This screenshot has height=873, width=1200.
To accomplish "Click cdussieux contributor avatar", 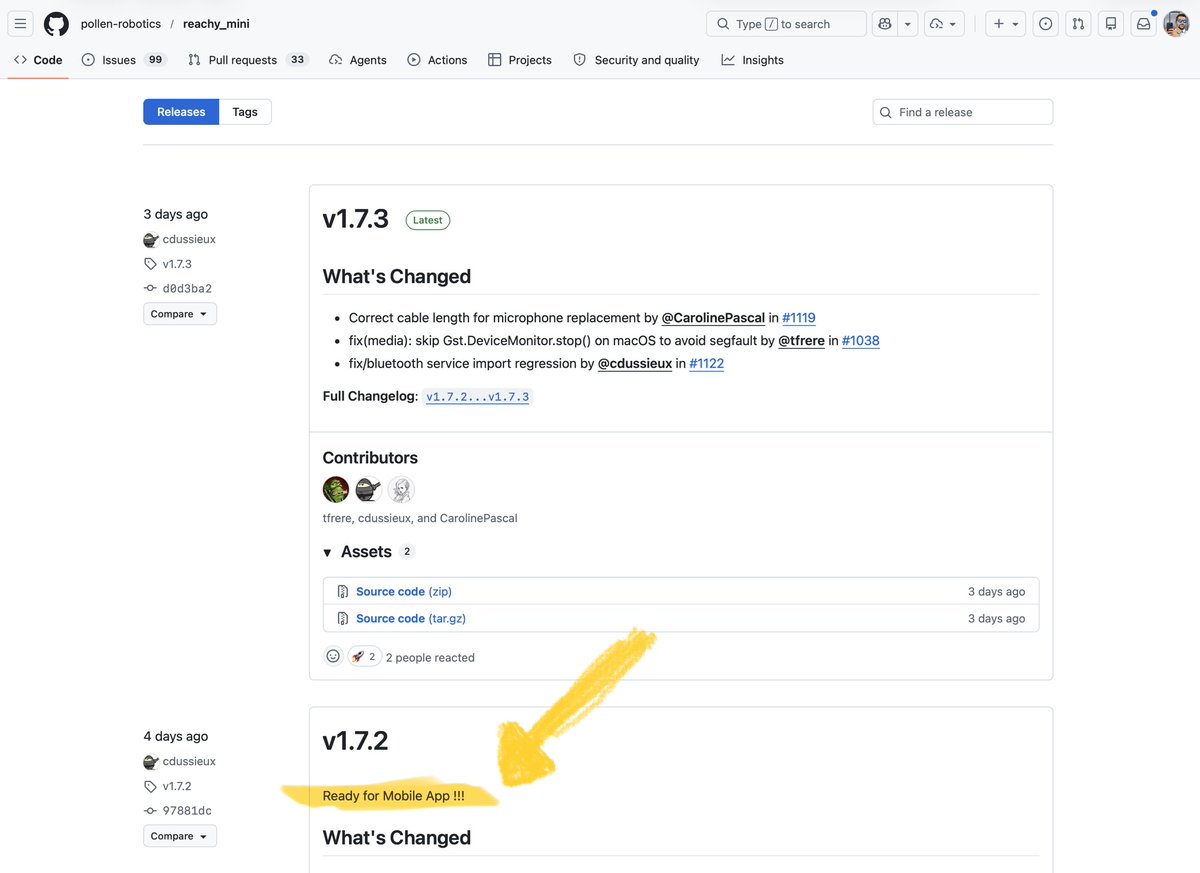I will click(x=368, y=489).
